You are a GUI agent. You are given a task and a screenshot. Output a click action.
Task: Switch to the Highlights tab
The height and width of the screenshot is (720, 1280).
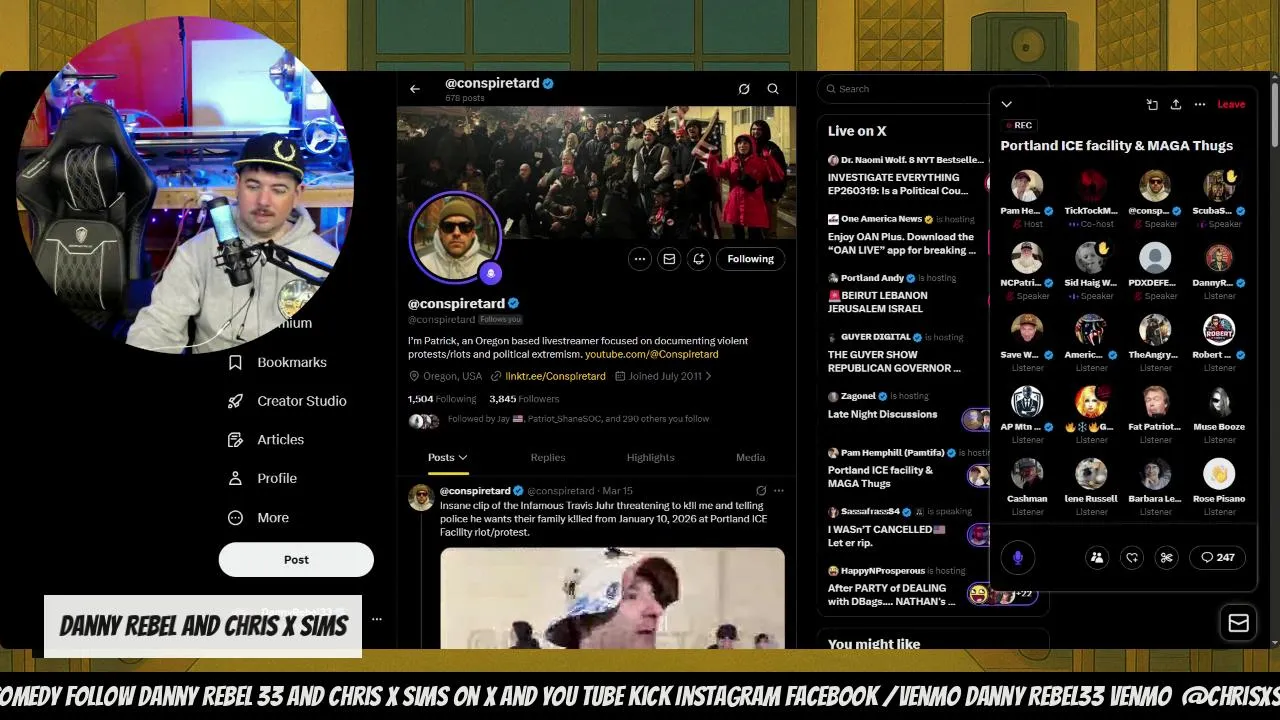[650, 457]
